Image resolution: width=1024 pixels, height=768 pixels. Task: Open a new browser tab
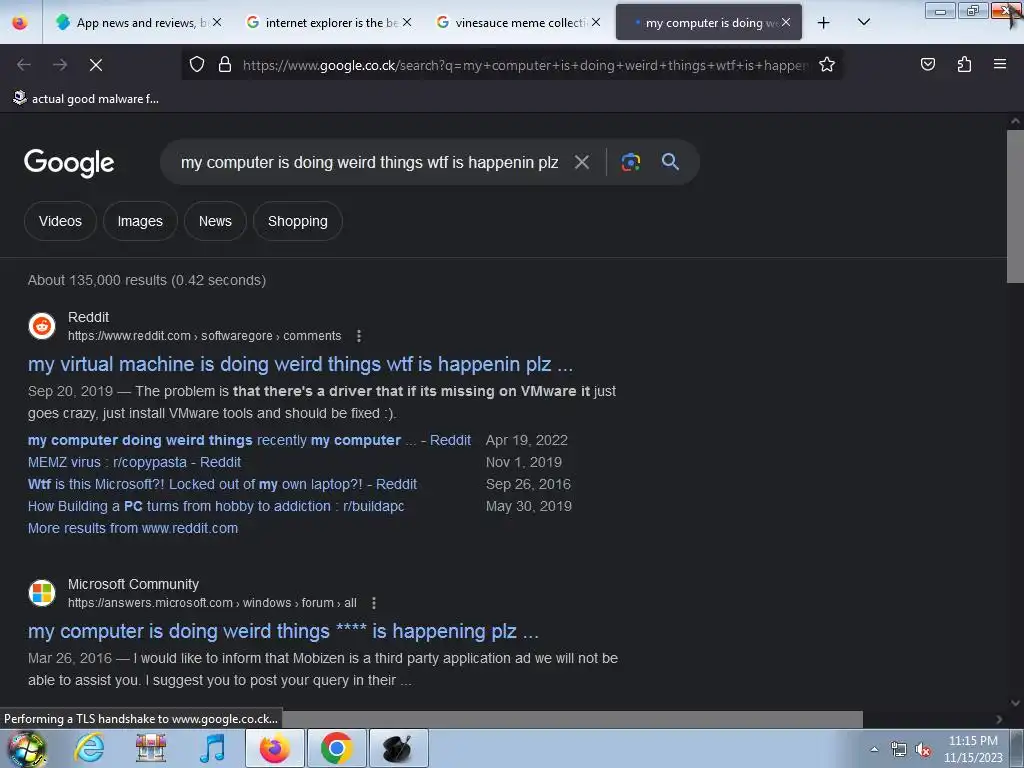(824, 23)
